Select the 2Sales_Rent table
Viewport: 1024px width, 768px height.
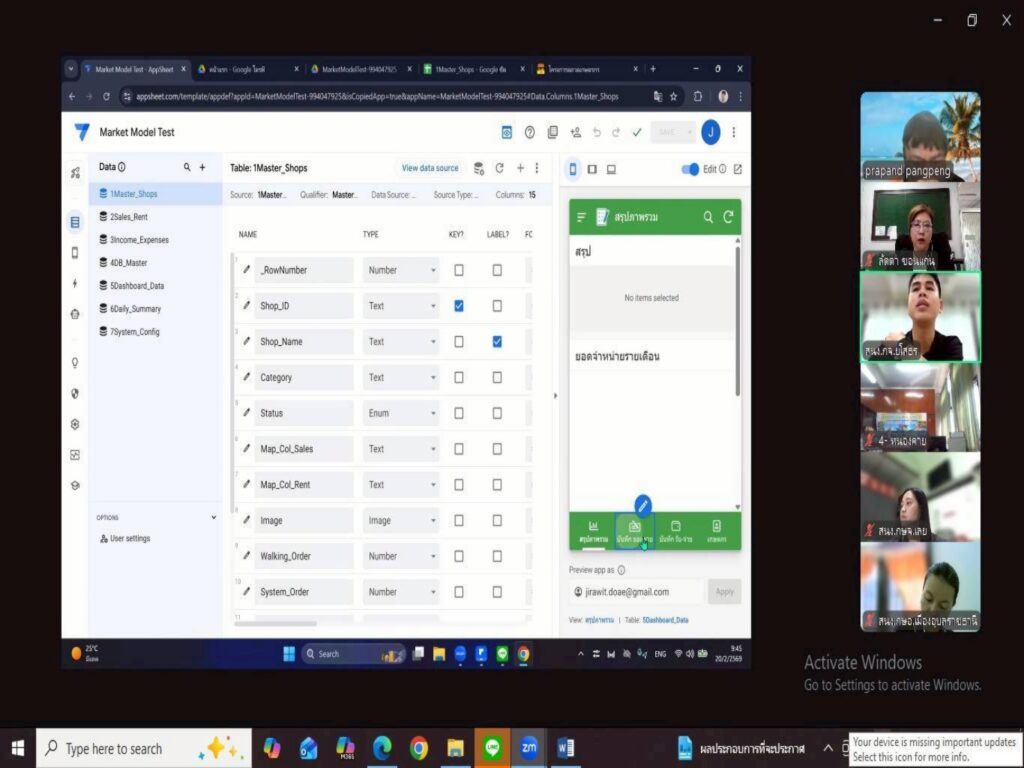(x=155, y=217)
